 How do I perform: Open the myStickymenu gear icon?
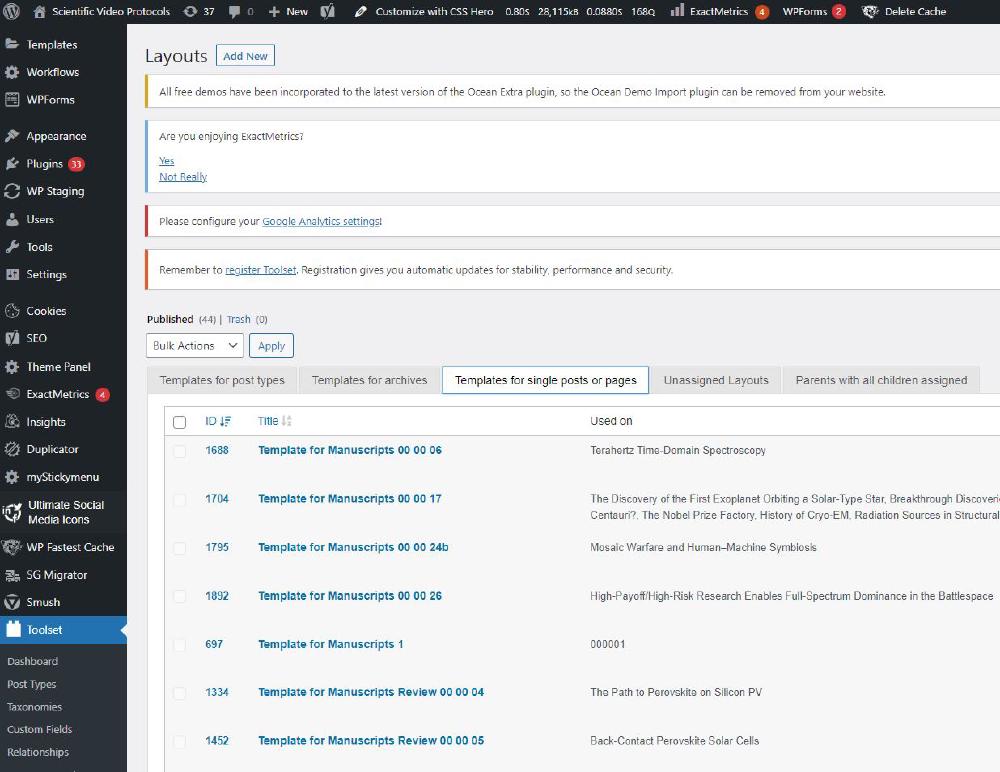(12, 477)
